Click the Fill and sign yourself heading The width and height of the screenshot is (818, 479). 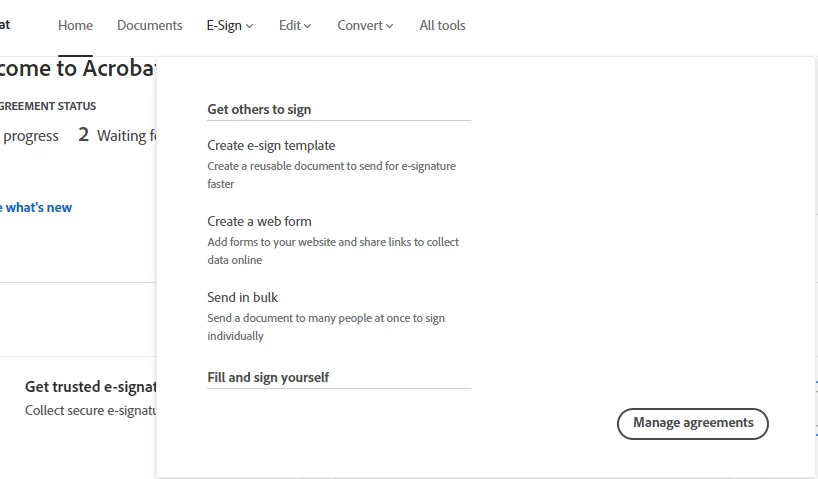268,377
